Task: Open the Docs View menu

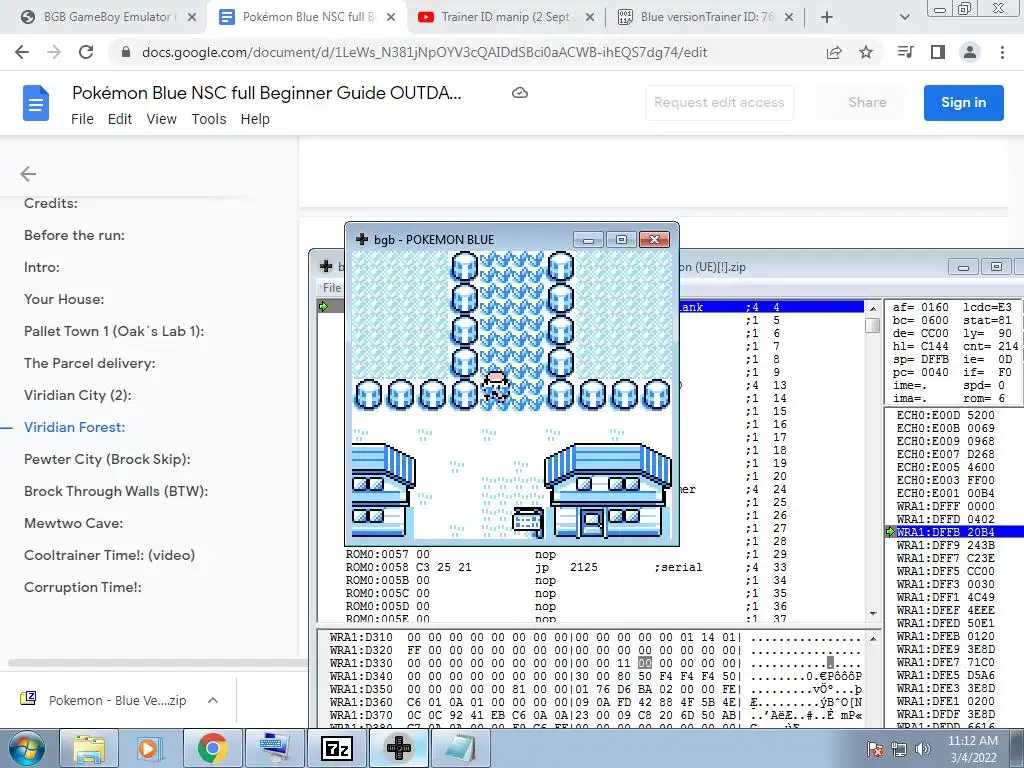Action: (x=161, y=119)
